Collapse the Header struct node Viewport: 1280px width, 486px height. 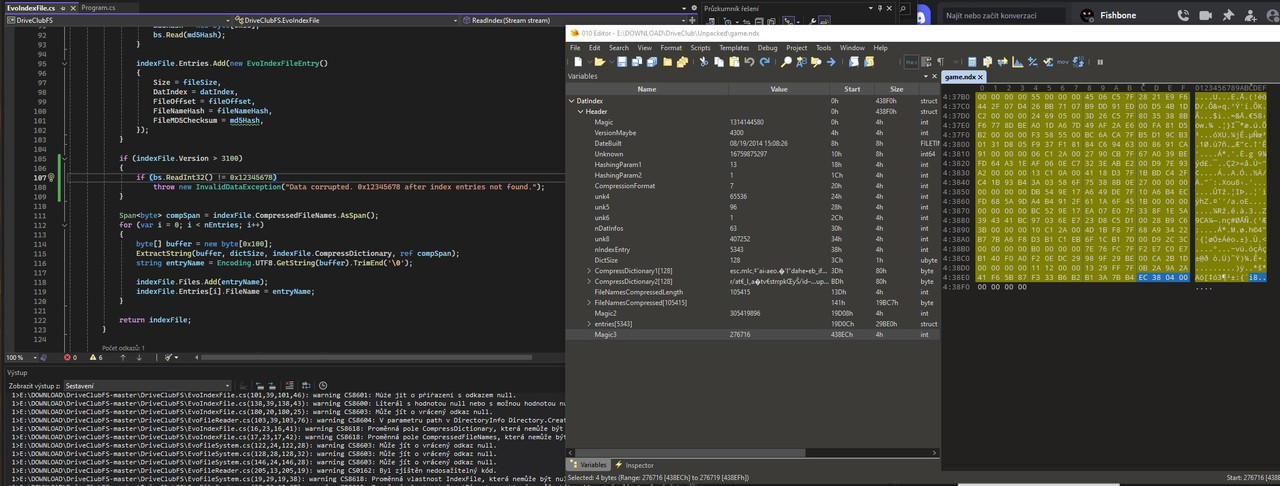tap(580, 112)
